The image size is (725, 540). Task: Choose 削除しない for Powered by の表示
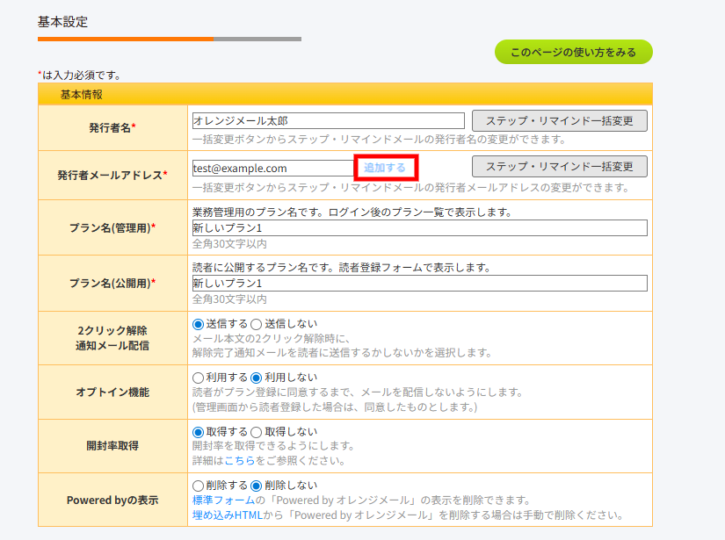256,485
